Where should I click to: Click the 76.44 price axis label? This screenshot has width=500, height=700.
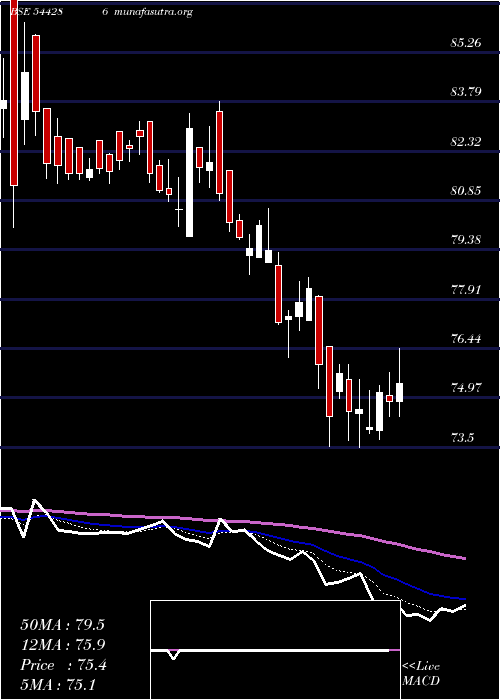pyautogui.click(x=466, y=339)
